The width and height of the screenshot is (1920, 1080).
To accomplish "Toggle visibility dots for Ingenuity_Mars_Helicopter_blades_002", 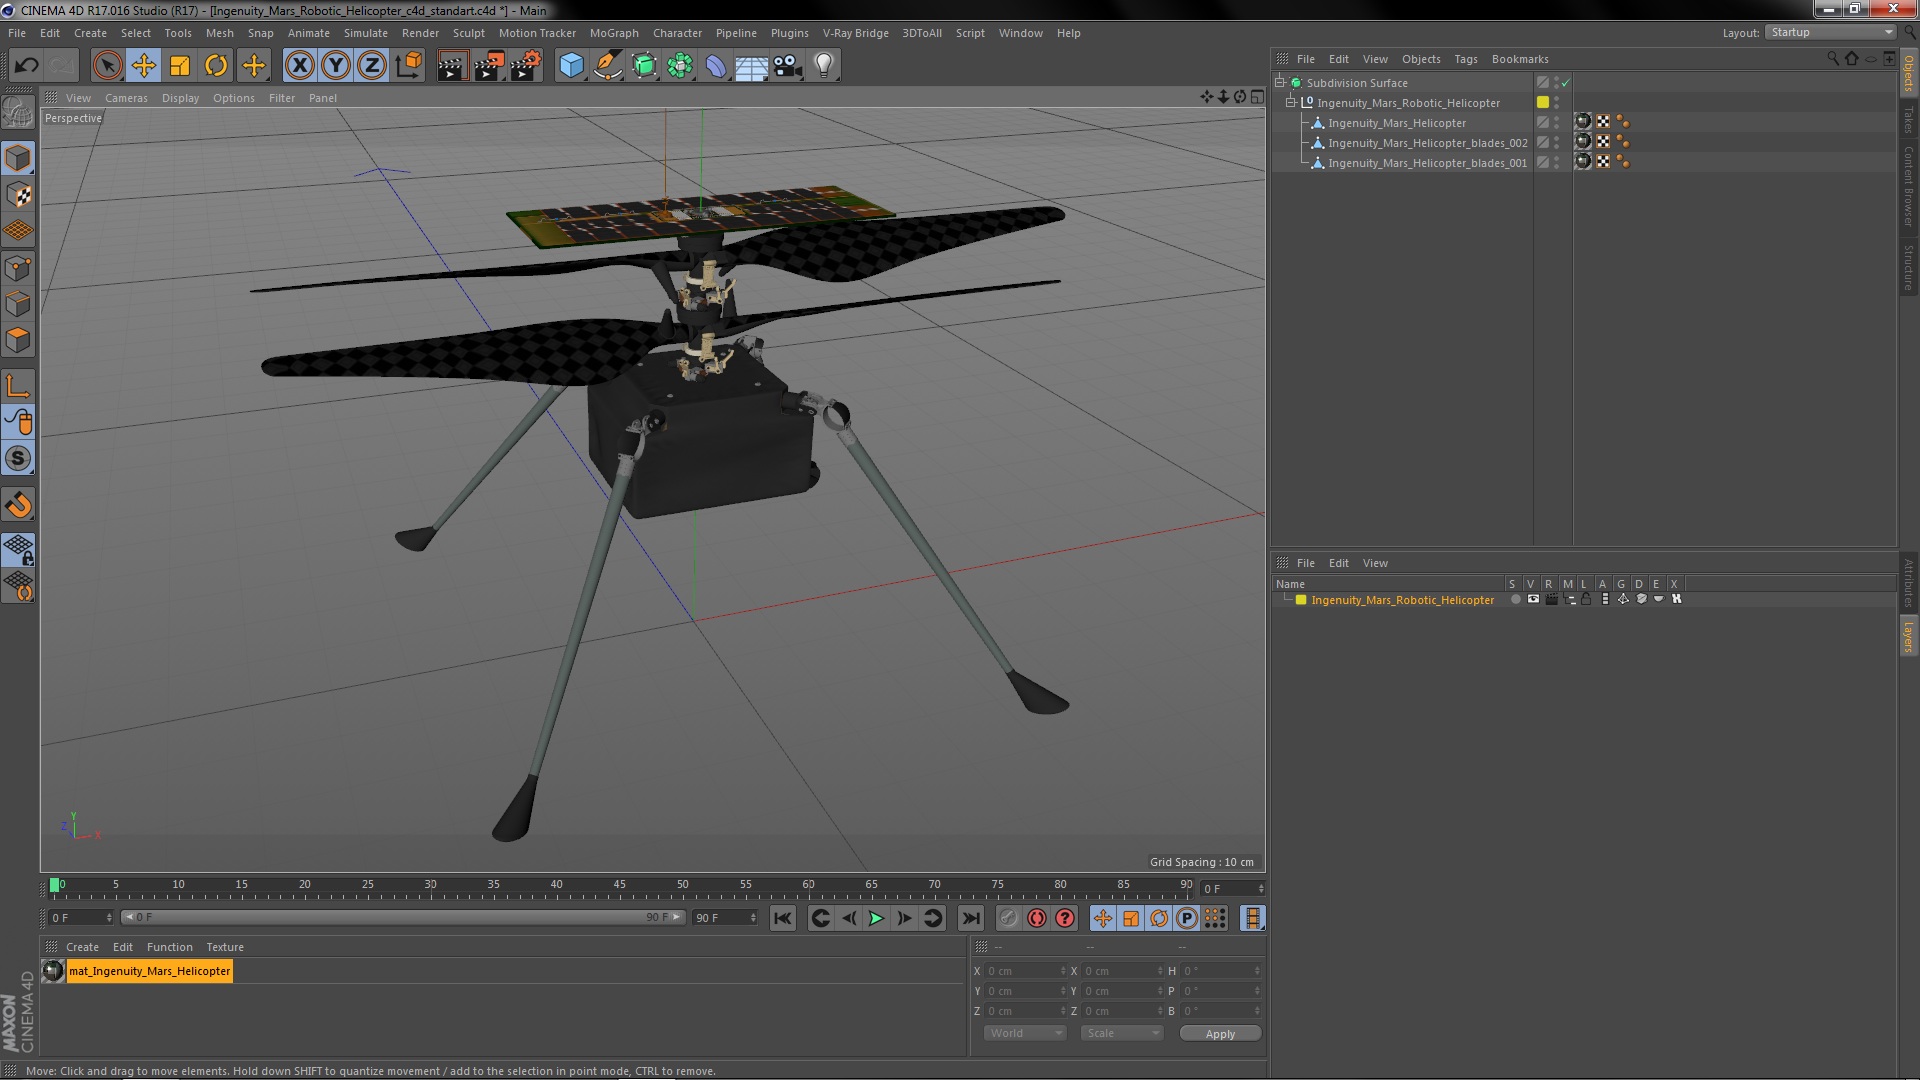I will pyautogui.click(x=1556, y=143).
